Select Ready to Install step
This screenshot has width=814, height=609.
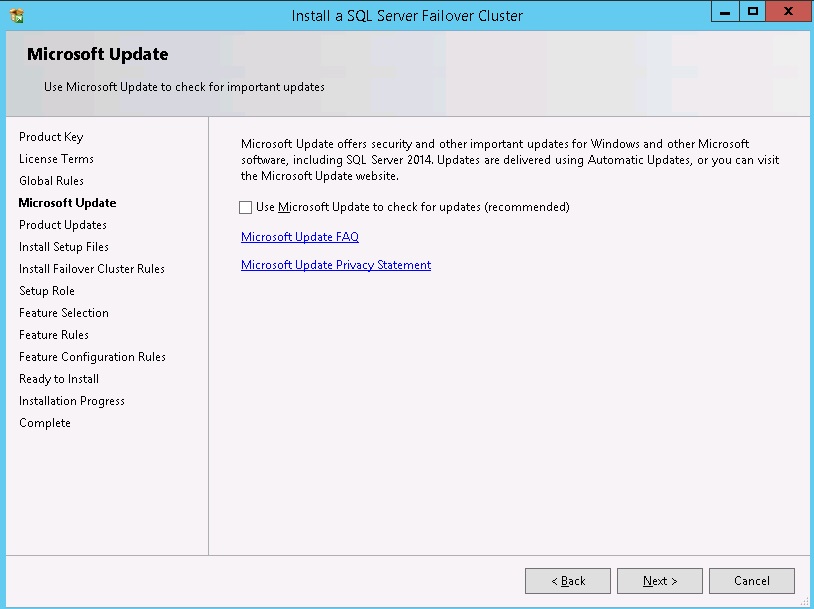pyautogui.click(x=59, y=379)
